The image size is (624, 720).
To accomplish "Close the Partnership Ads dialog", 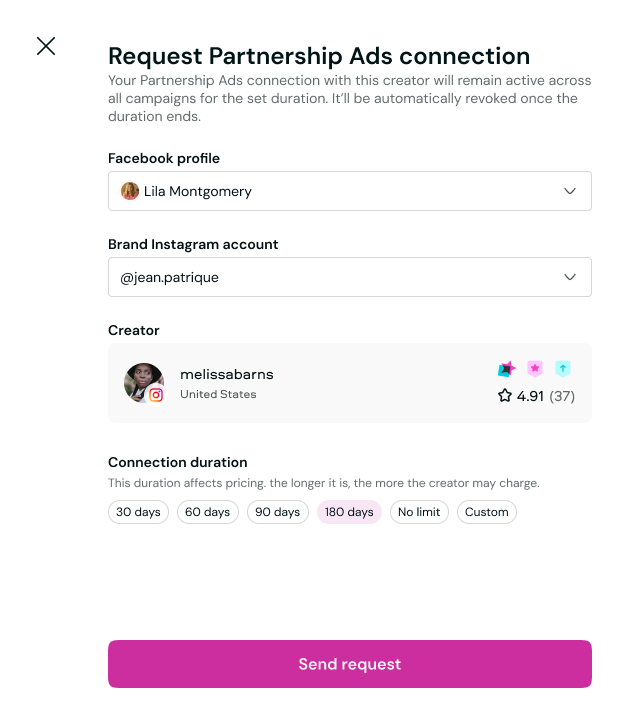I will 46,46.
